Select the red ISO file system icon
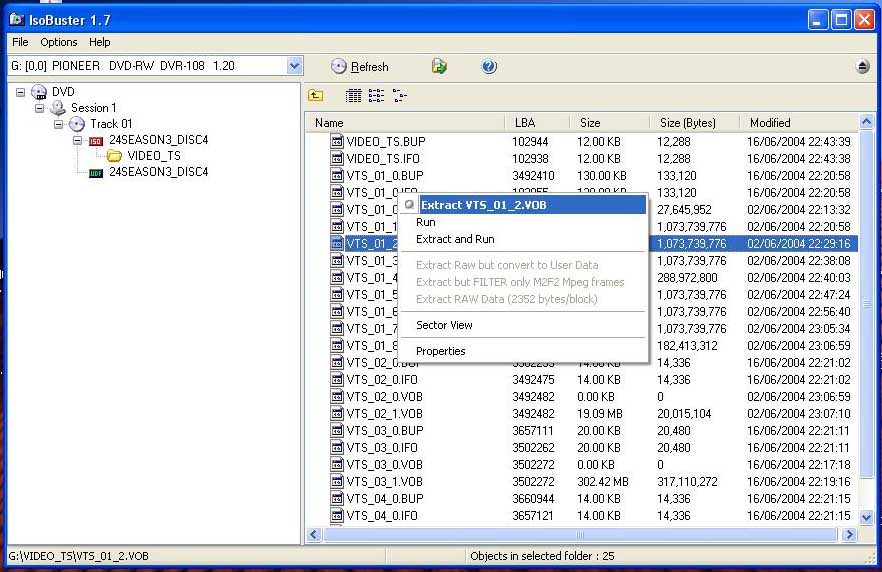The image size is (882, 572). point(96,141)
